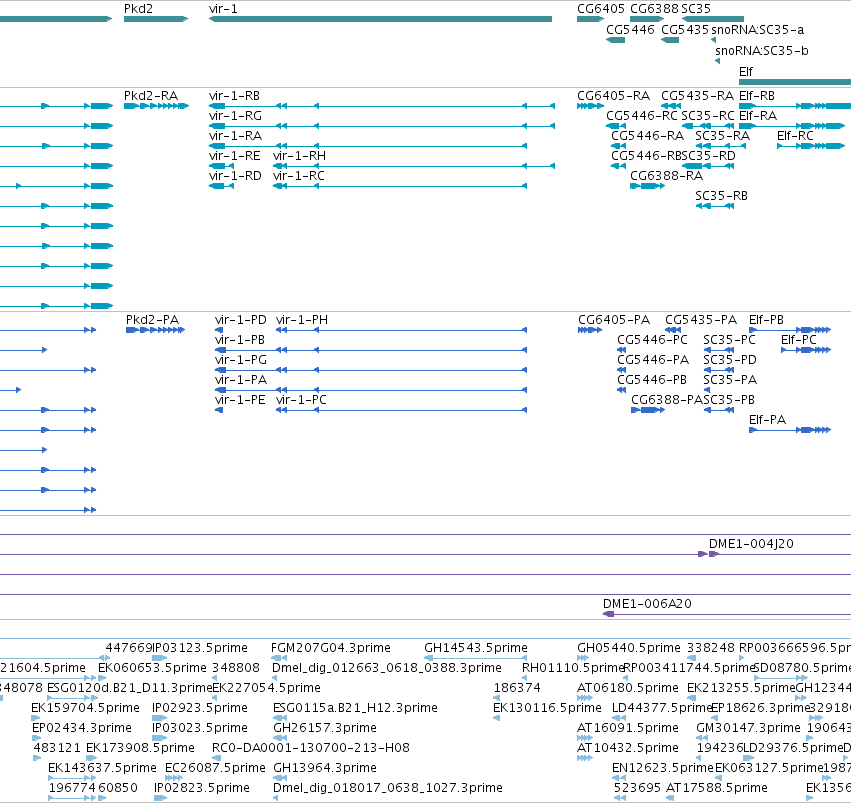Open protein label CG6405-PA

click(614, 320)
